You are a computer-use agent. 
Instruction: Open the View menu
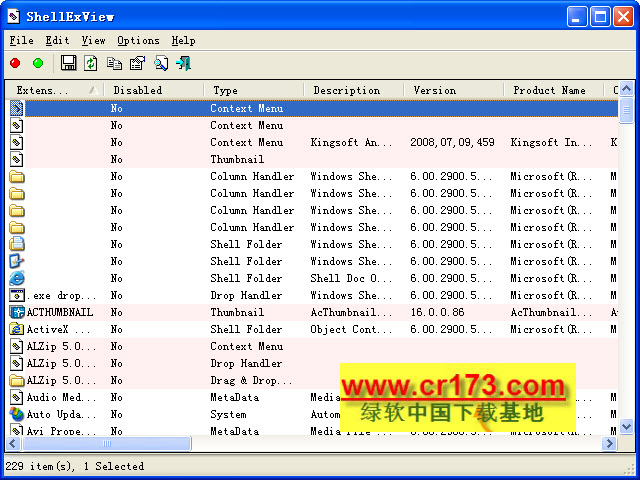point(93,40)
